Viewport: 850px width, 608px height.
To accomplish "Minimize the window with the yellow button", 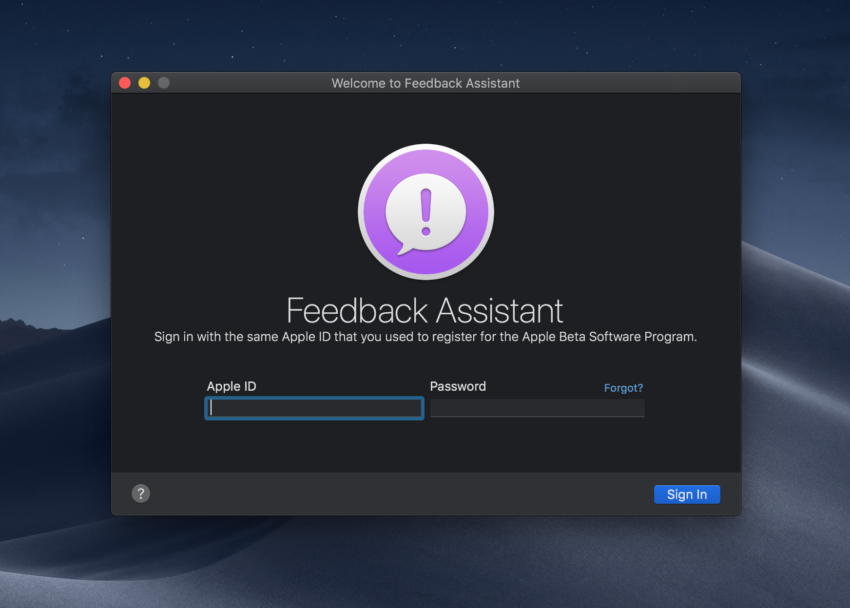I will pyautogui.click(x=144, y=83).
